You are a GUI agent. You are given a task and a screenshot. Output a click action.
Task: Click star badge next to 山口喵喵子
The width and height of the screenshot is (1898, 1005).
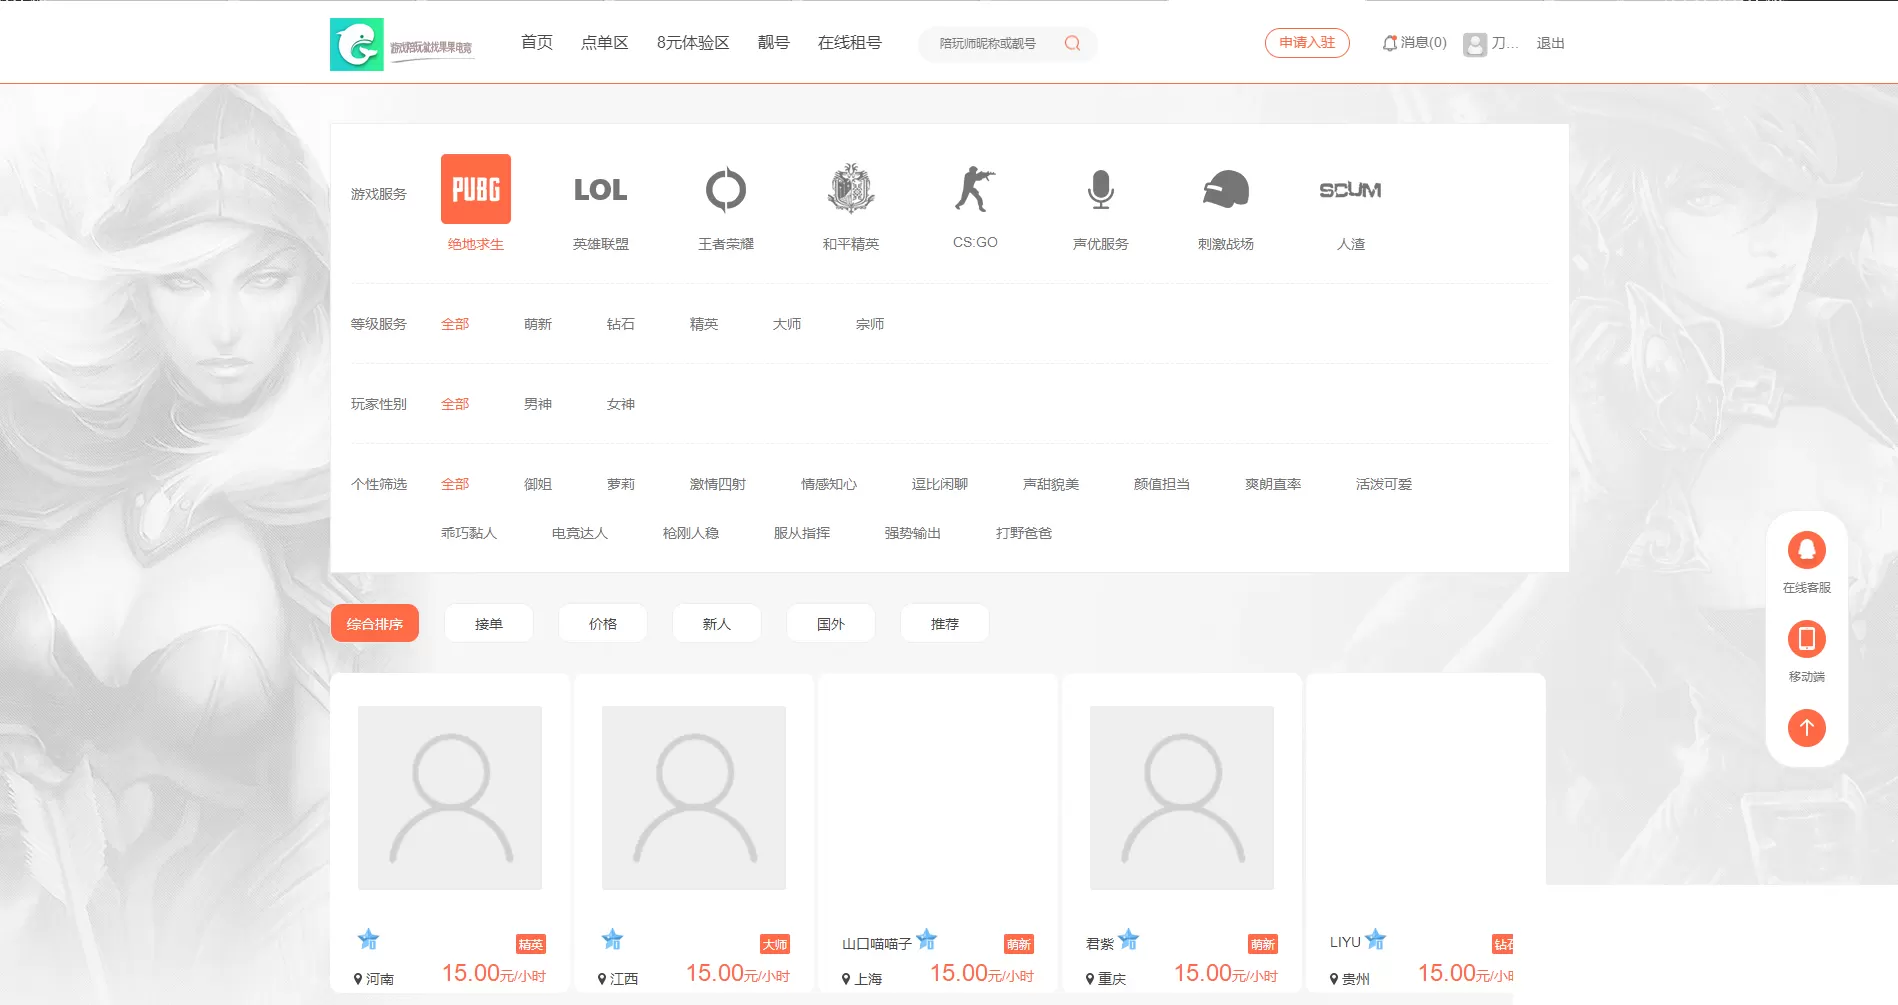(927, 939)
